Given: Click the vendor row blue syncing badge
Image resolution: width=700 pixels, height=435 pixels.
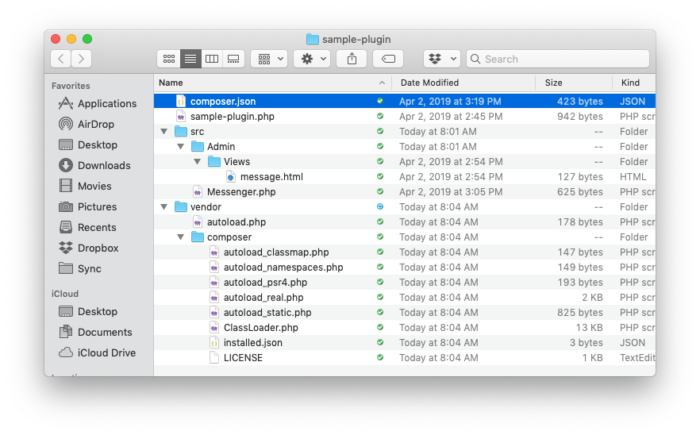Looking at the screenshot, I should point(380,207).
